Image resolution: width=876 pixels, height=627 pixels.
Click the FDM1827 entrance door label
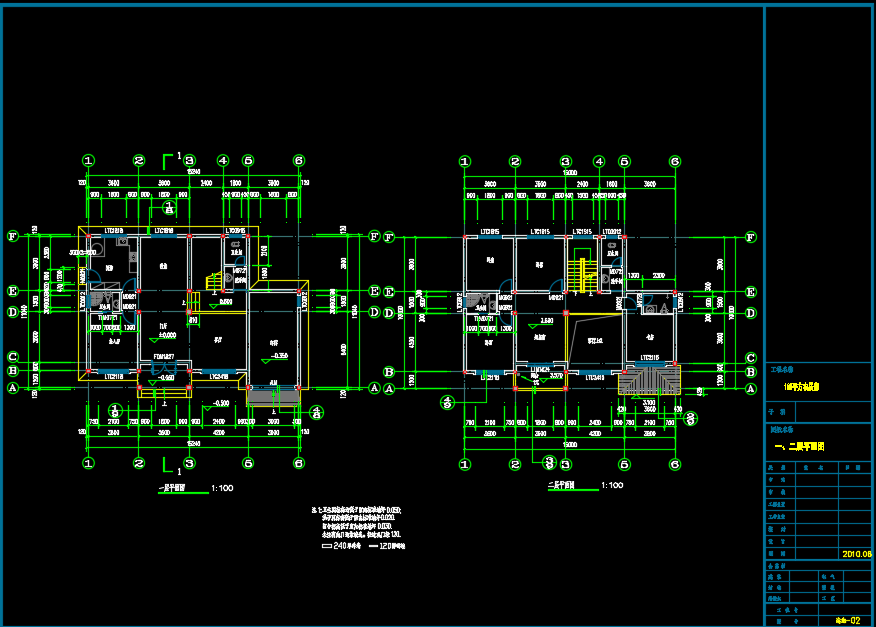click(x=164, y=357)
